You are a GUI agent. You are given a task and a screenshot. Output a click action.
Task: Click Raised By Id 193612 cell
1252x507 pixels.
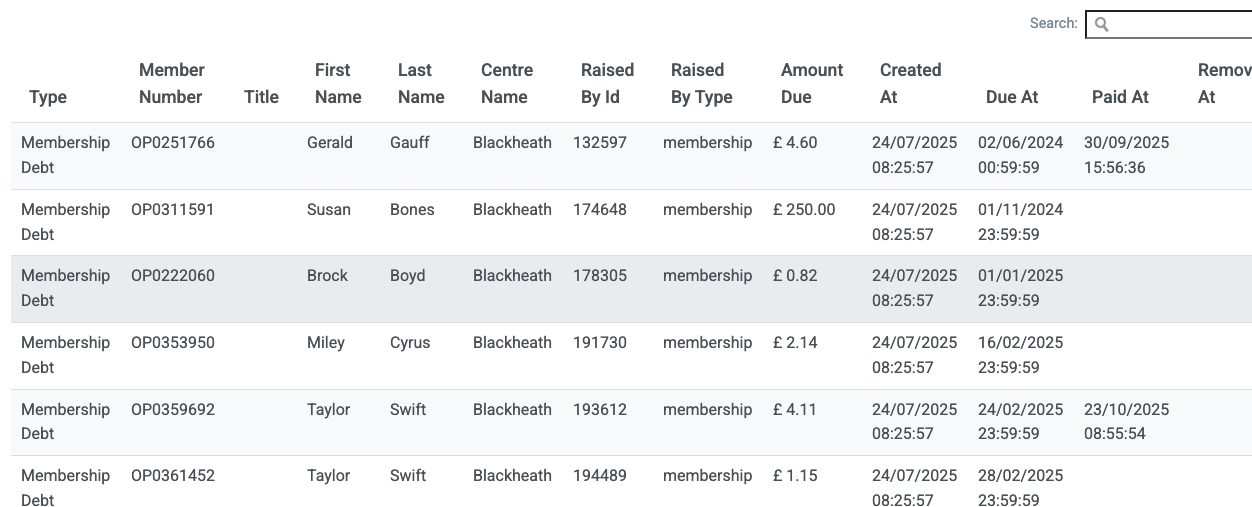click(600, 410)
